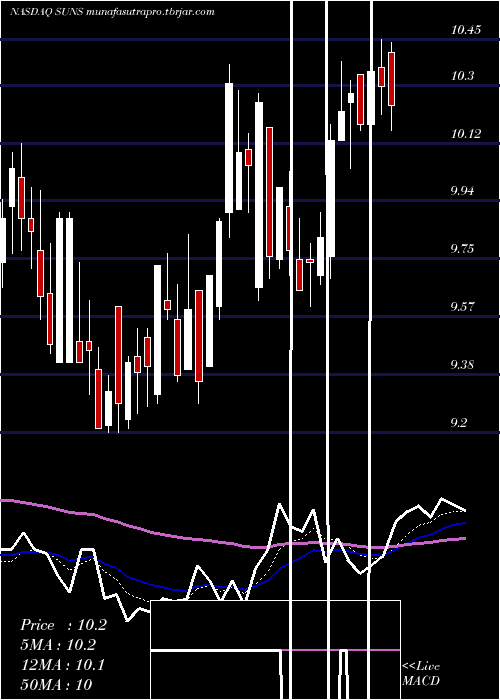The height and width of the screenshot is (700, 500).
Task: Click the 9.57 price axis label
Action: [x=464, y=307]
